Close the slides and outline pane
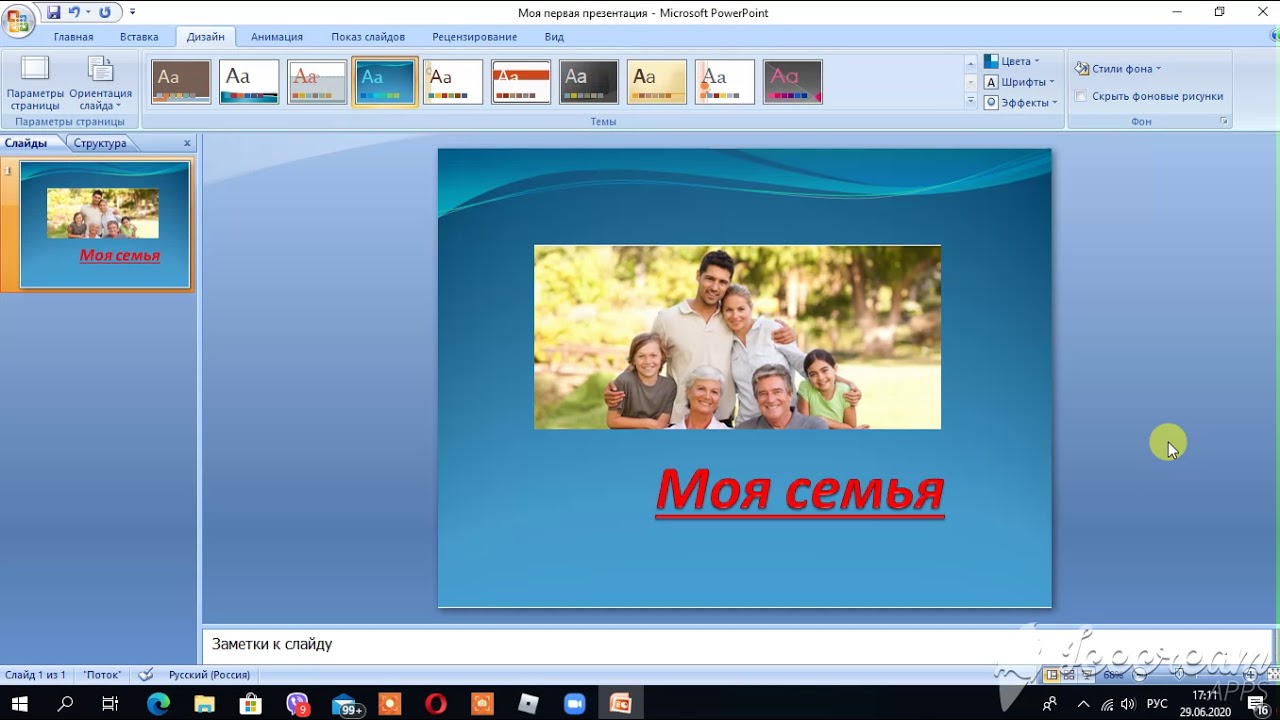Image resolution: width=1280 pixels, height=720 pixels. click(x=187, y=143)
